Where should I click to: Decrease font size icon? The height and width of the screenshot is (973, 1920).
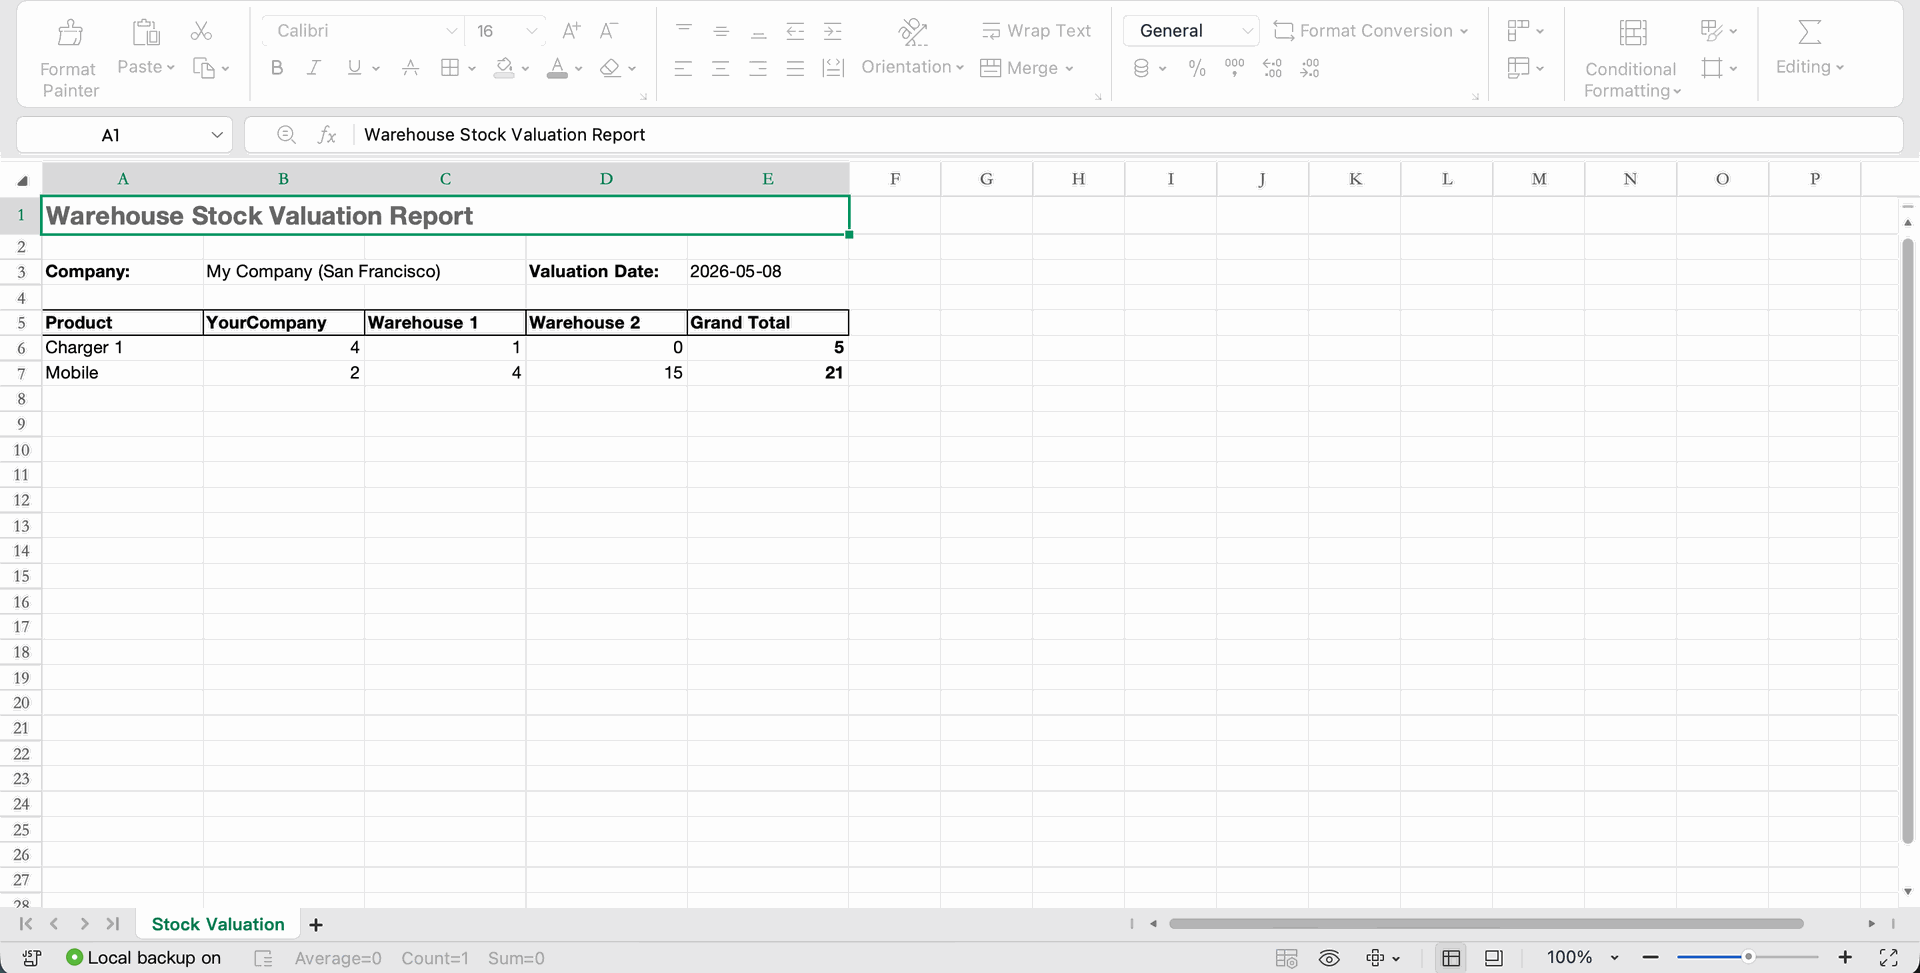coord(608,31)
